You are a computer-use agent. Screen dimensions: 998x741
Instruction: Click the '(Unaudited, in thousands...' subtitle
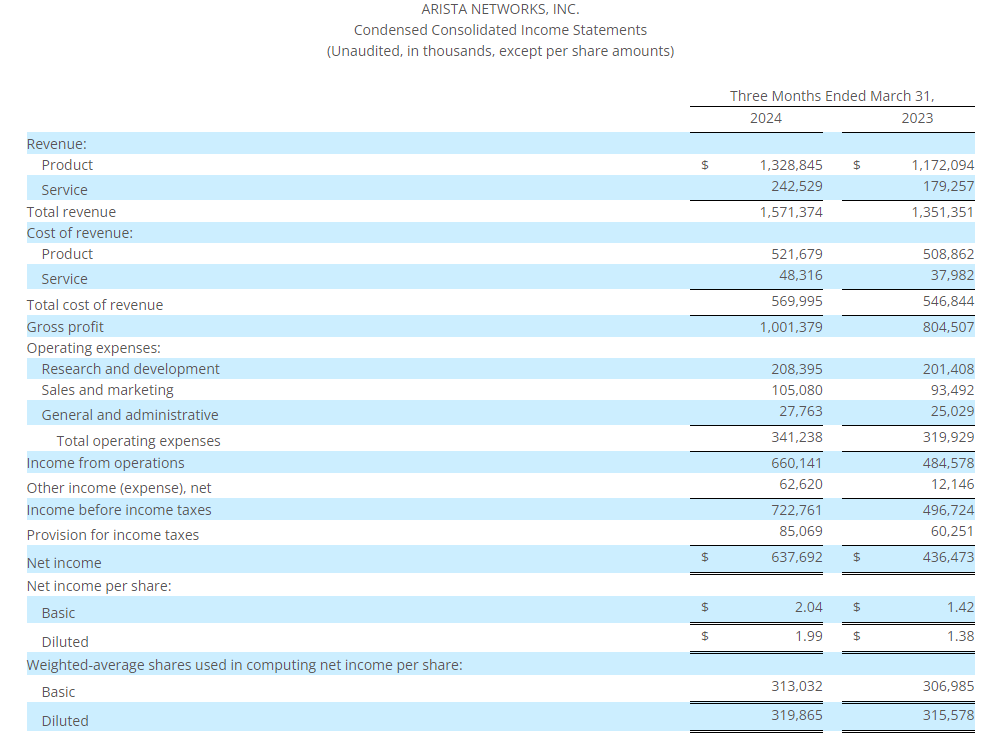click(500, 51)
